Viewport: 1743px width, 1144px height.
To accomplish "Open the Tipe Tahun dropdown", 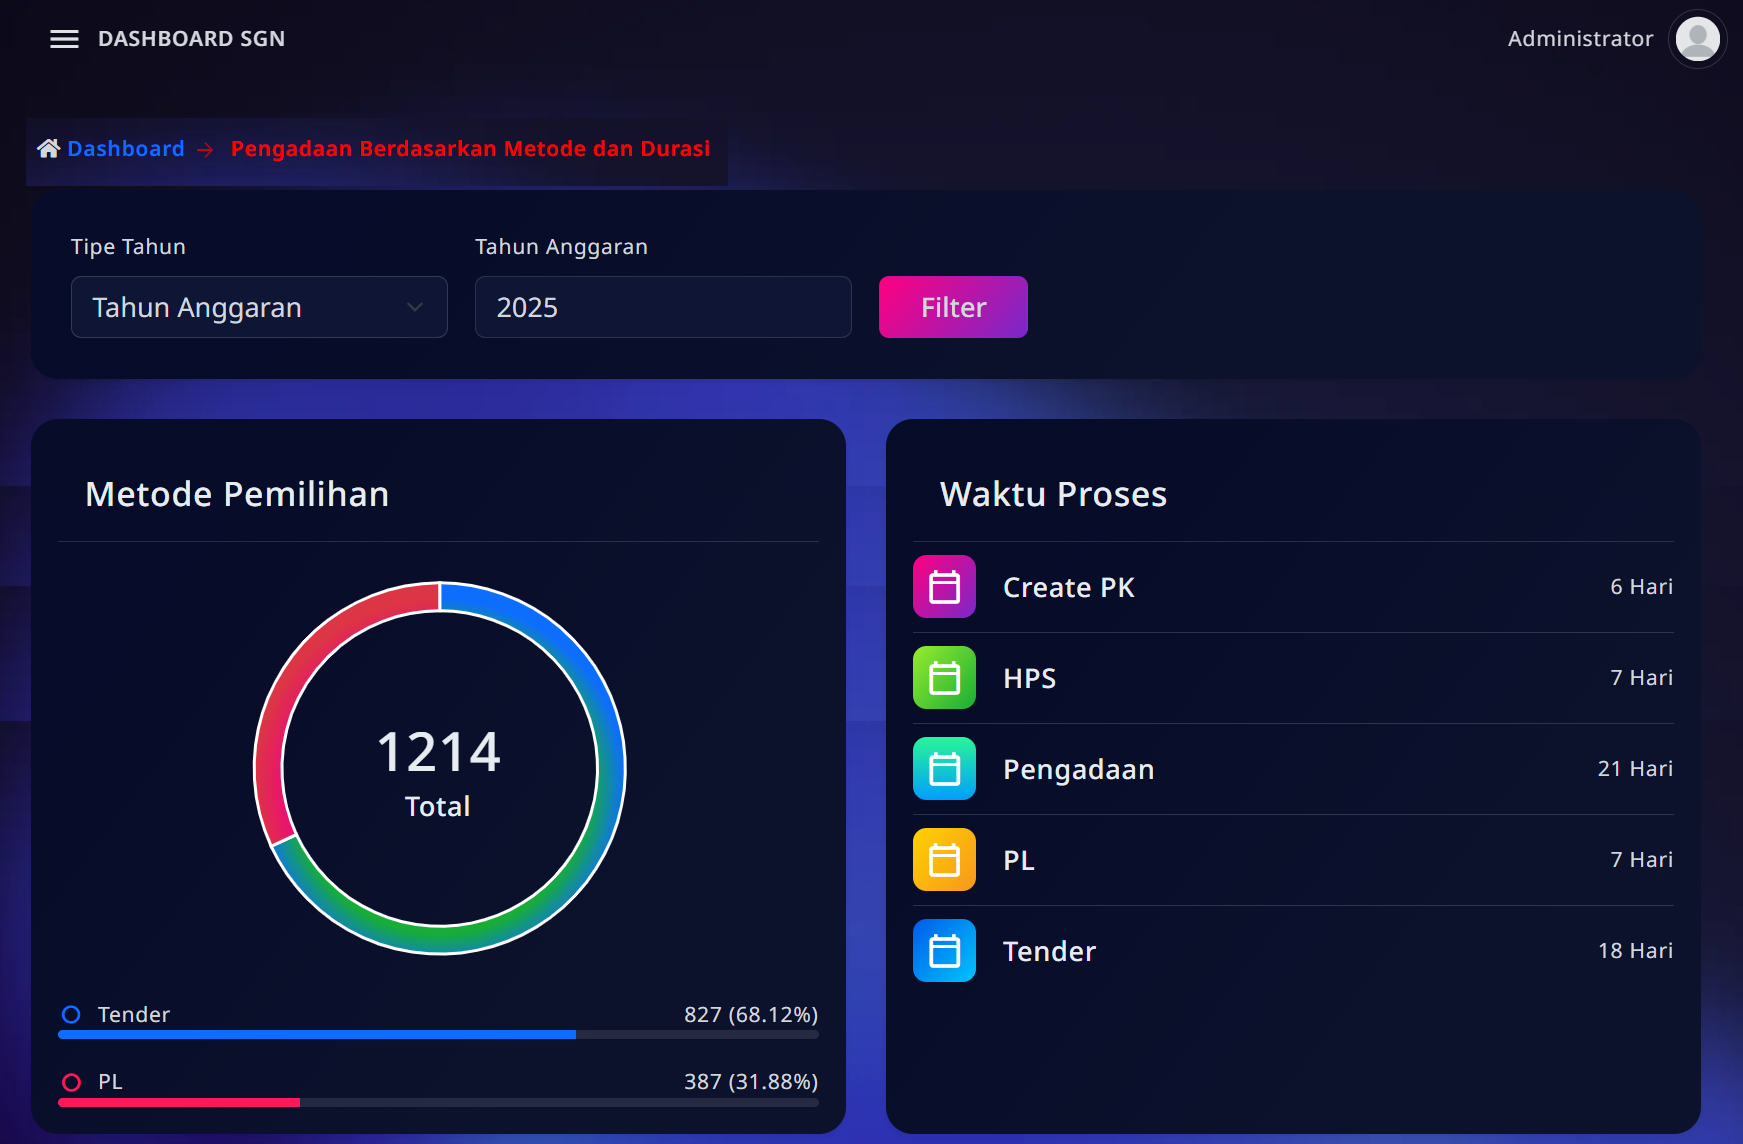I will pyautogui.click(x=258, y=307).
